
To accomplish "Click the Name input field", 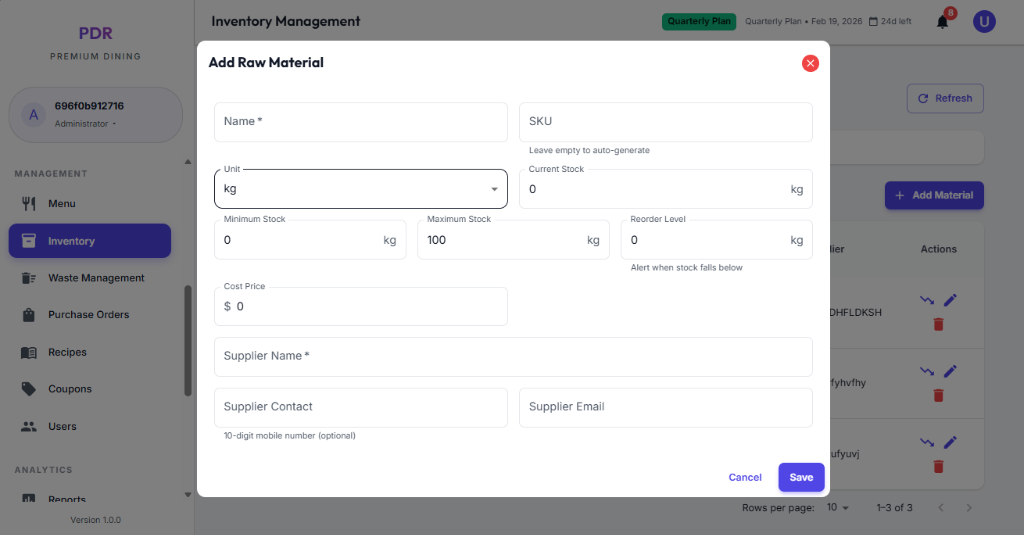I will pyautogui.click(x=360, y=122).
